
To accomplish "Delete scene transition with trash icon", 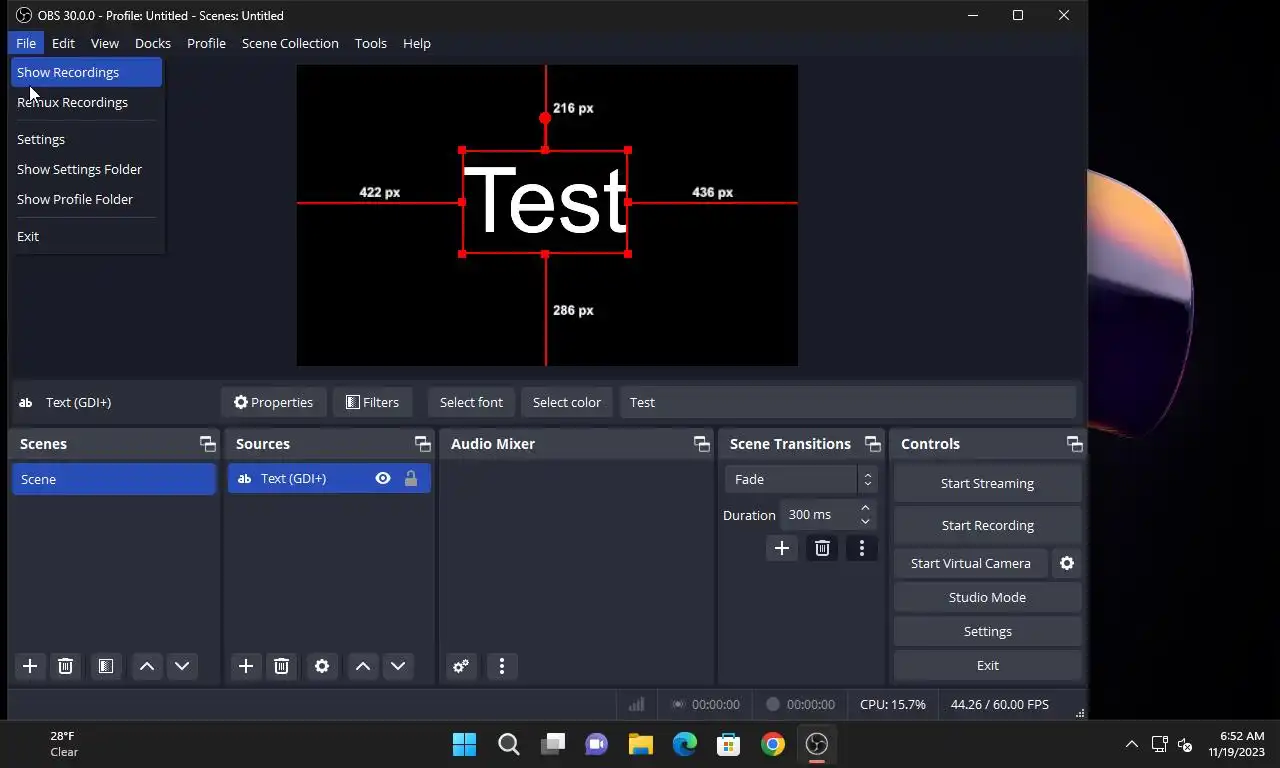I will tap(822, 548).
